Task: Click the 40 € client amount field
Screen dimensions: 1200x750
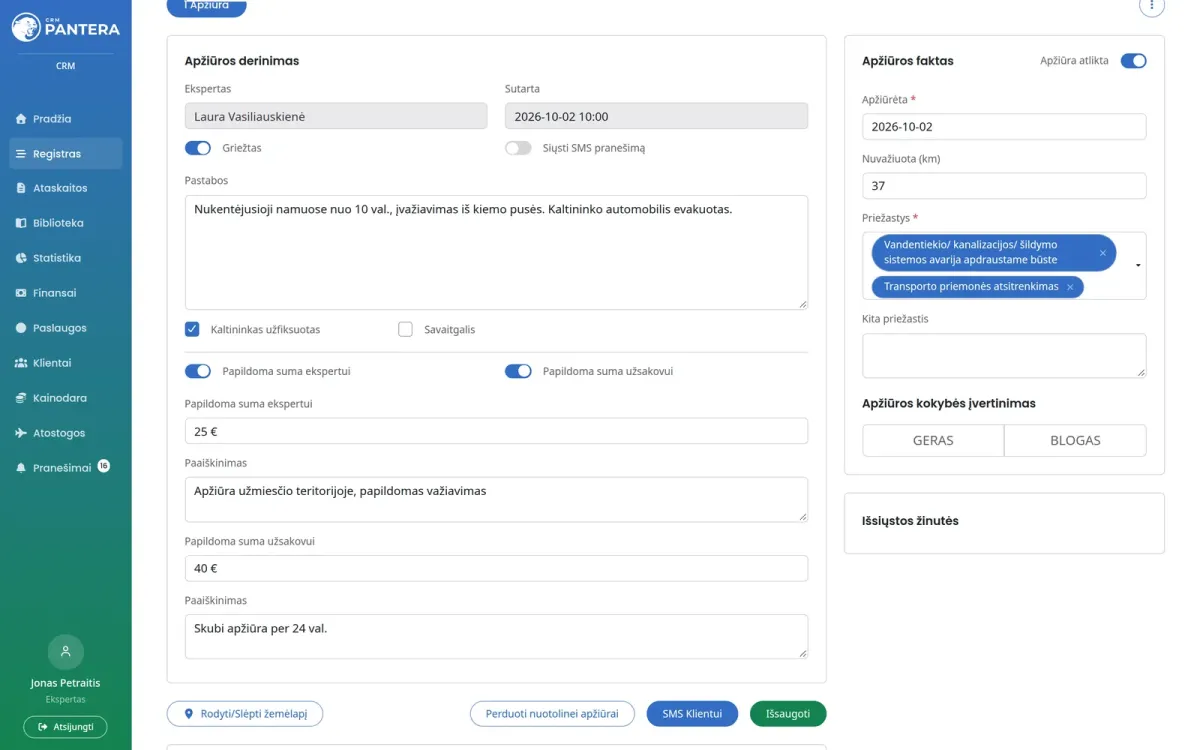Action: click(496, 568)
